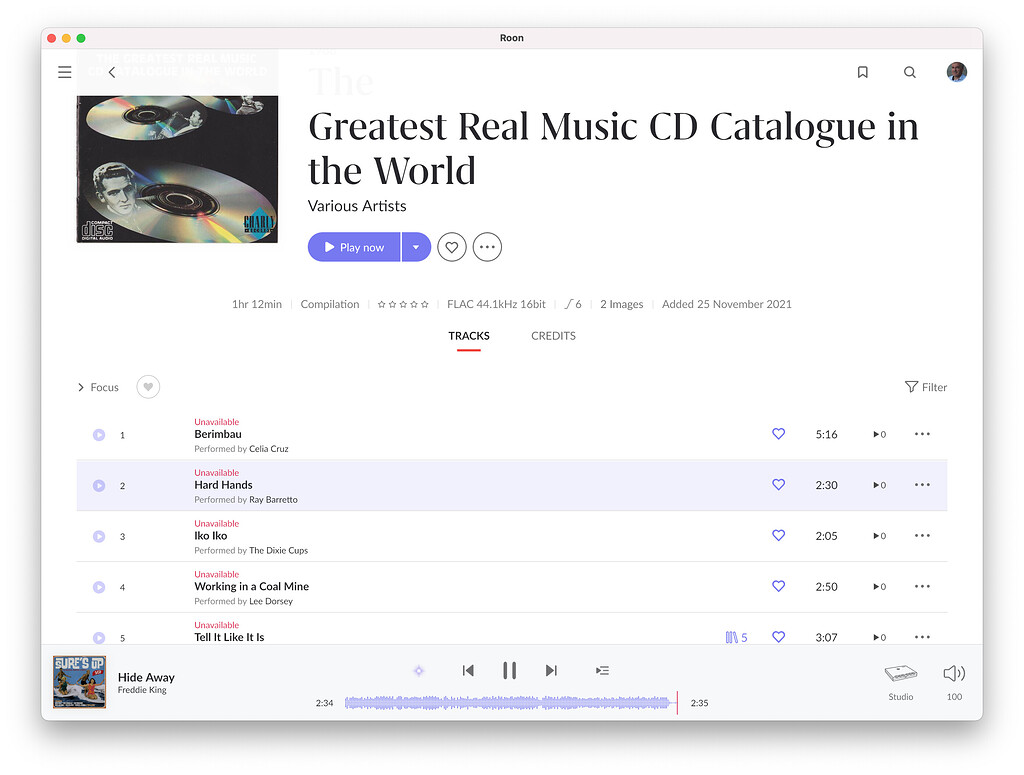Open the hamburger navigation menu
Screen dimensions: 1024x775
click(x=64, y=71)
